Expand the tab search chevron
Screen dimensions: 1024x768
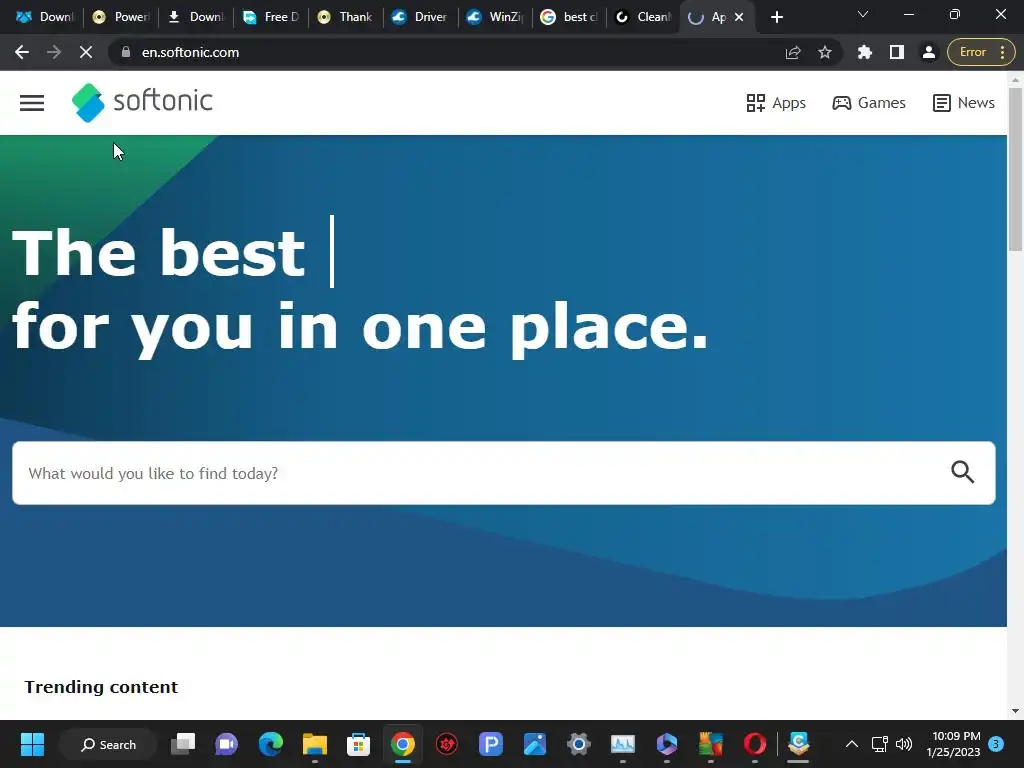click(863, 14)
